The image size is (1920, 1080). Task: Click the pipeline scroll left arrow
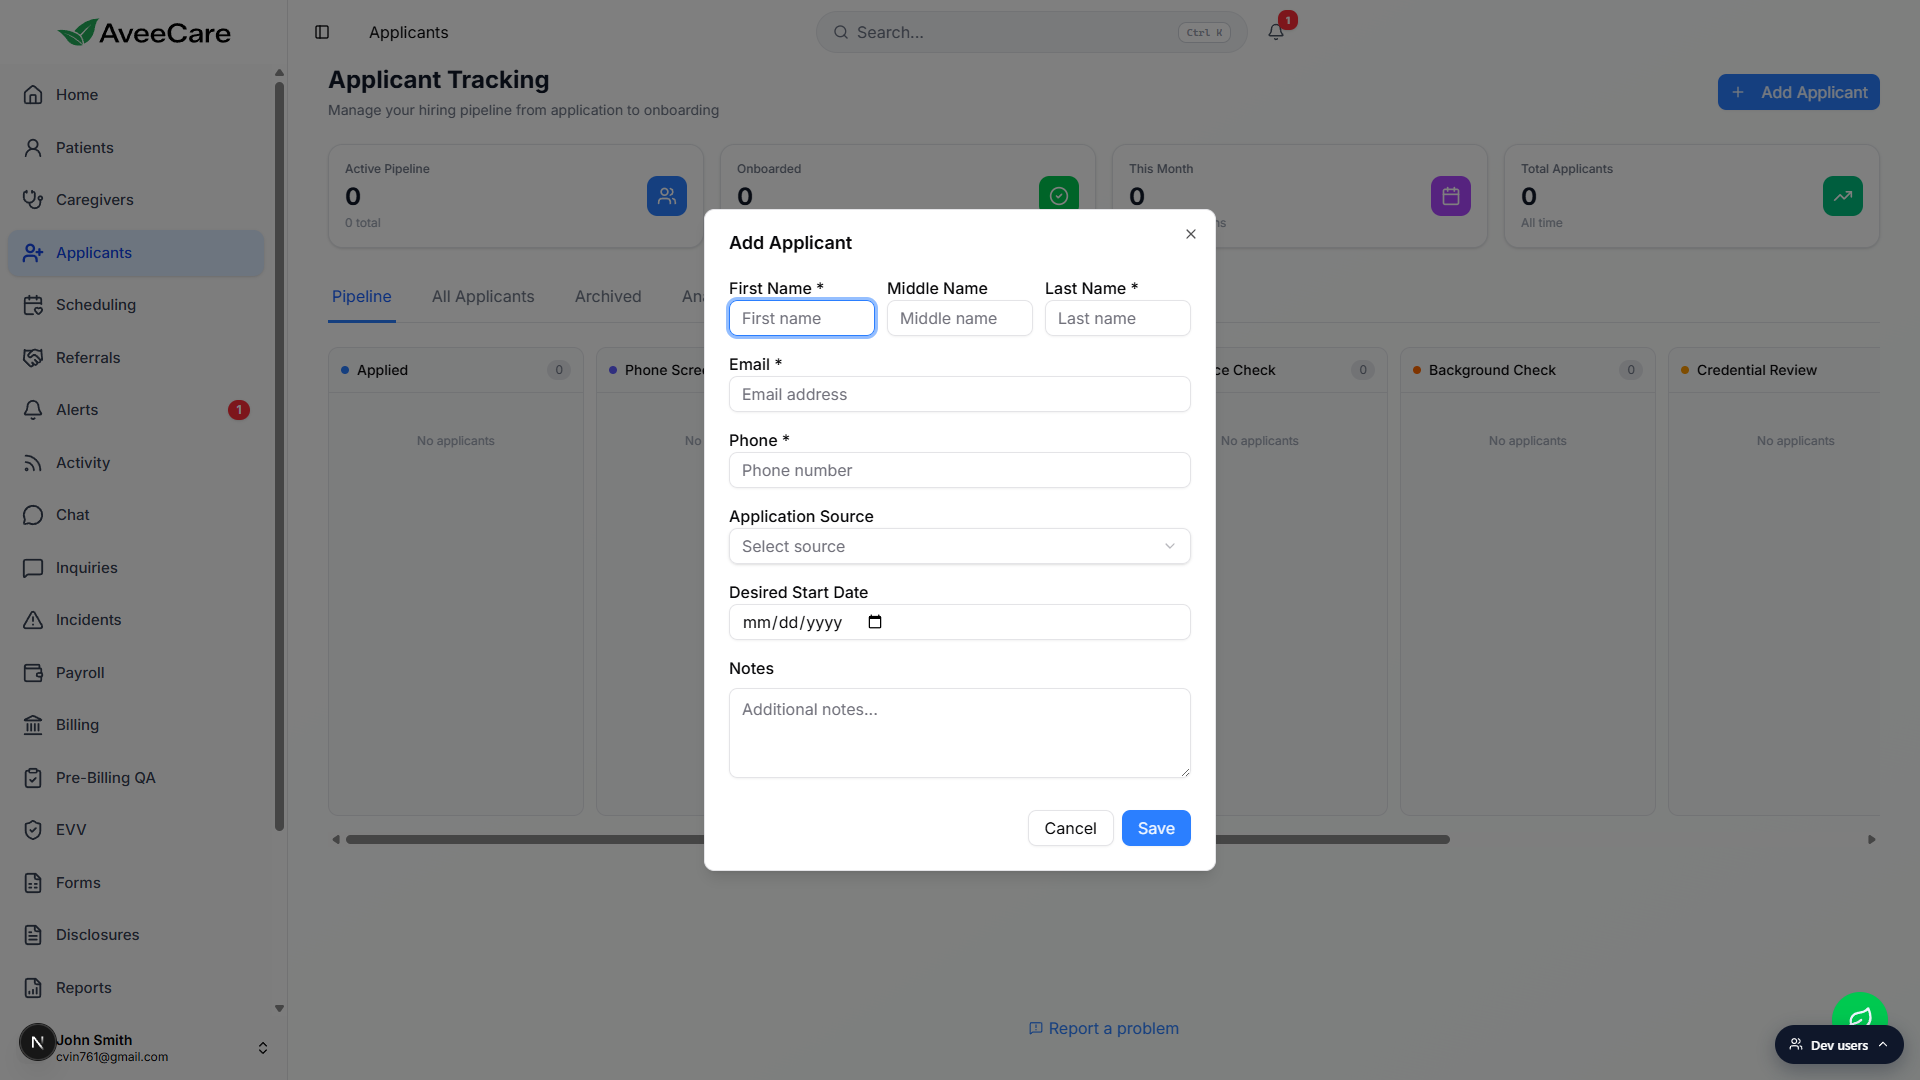click(336, 840)
